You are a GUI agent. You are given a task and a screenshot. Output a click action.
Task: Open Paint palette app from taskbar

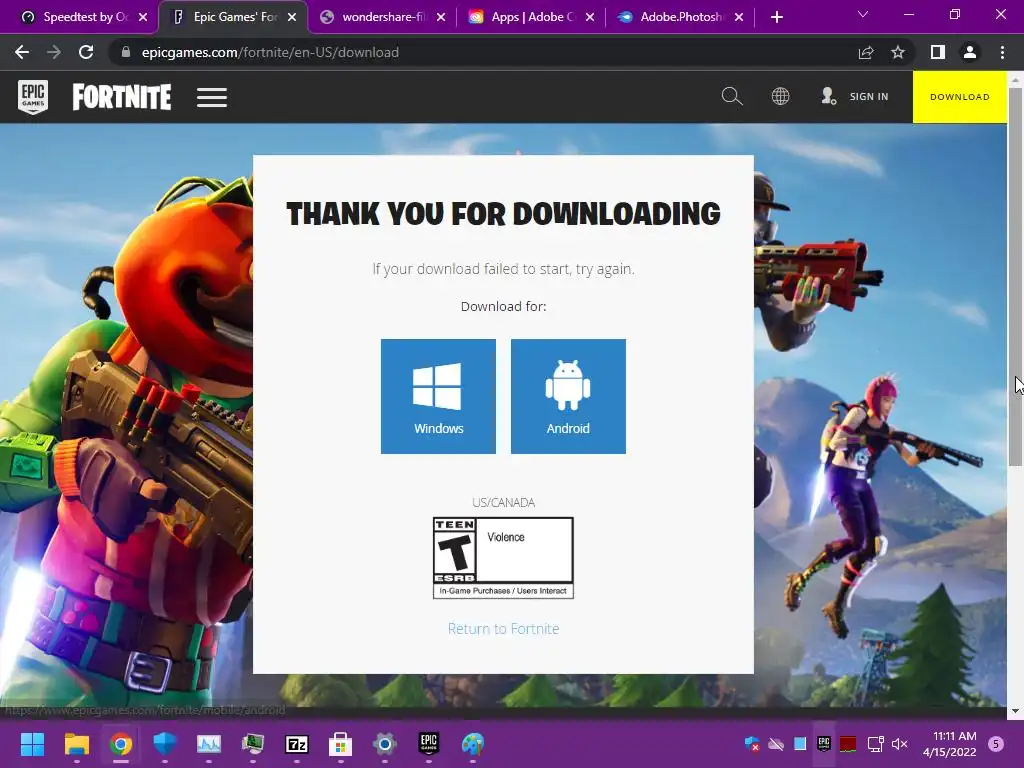[473, 744]
